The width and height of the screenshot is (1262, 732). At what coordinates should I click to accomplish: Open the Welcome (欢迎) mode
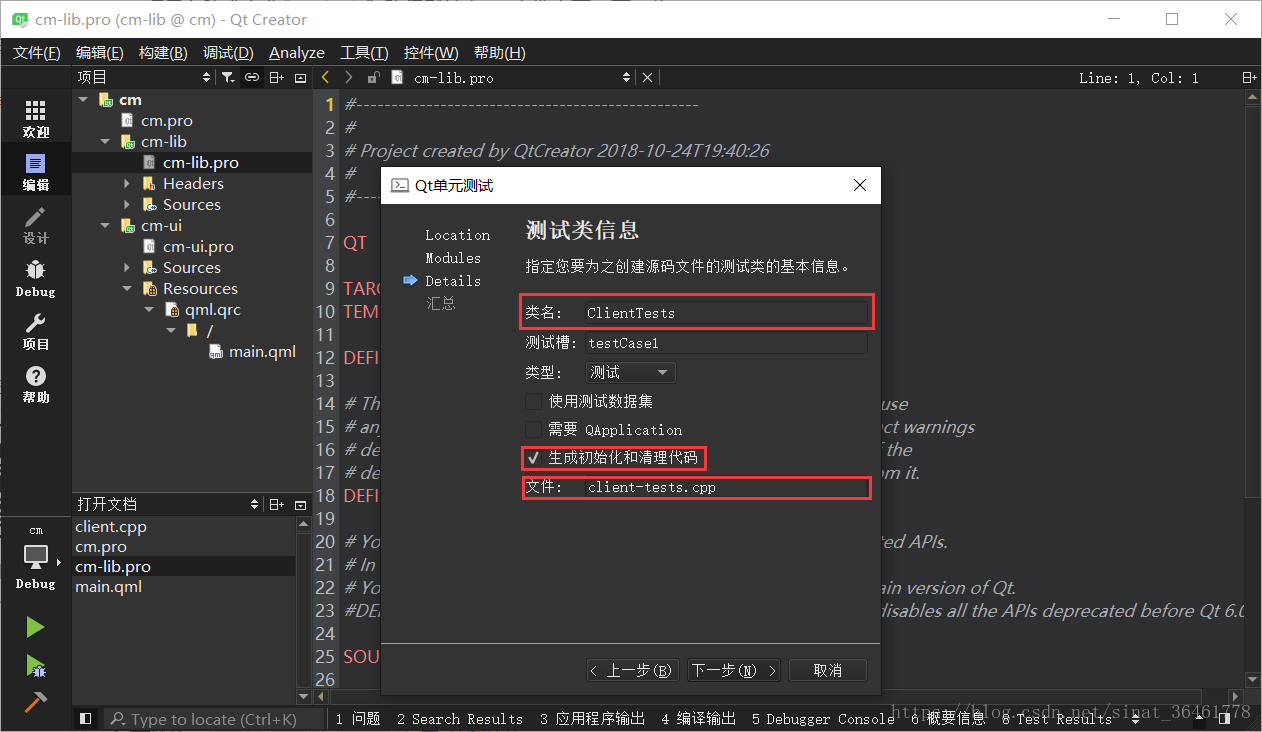(35, 119)
